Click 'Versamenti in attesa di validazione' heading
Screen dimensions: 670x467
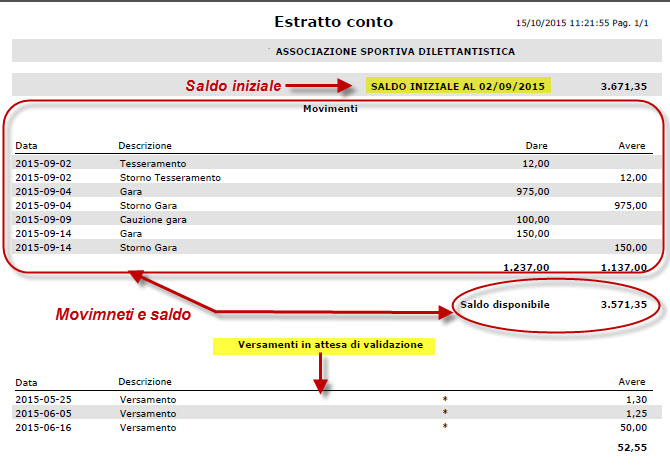tap(330, 345)
